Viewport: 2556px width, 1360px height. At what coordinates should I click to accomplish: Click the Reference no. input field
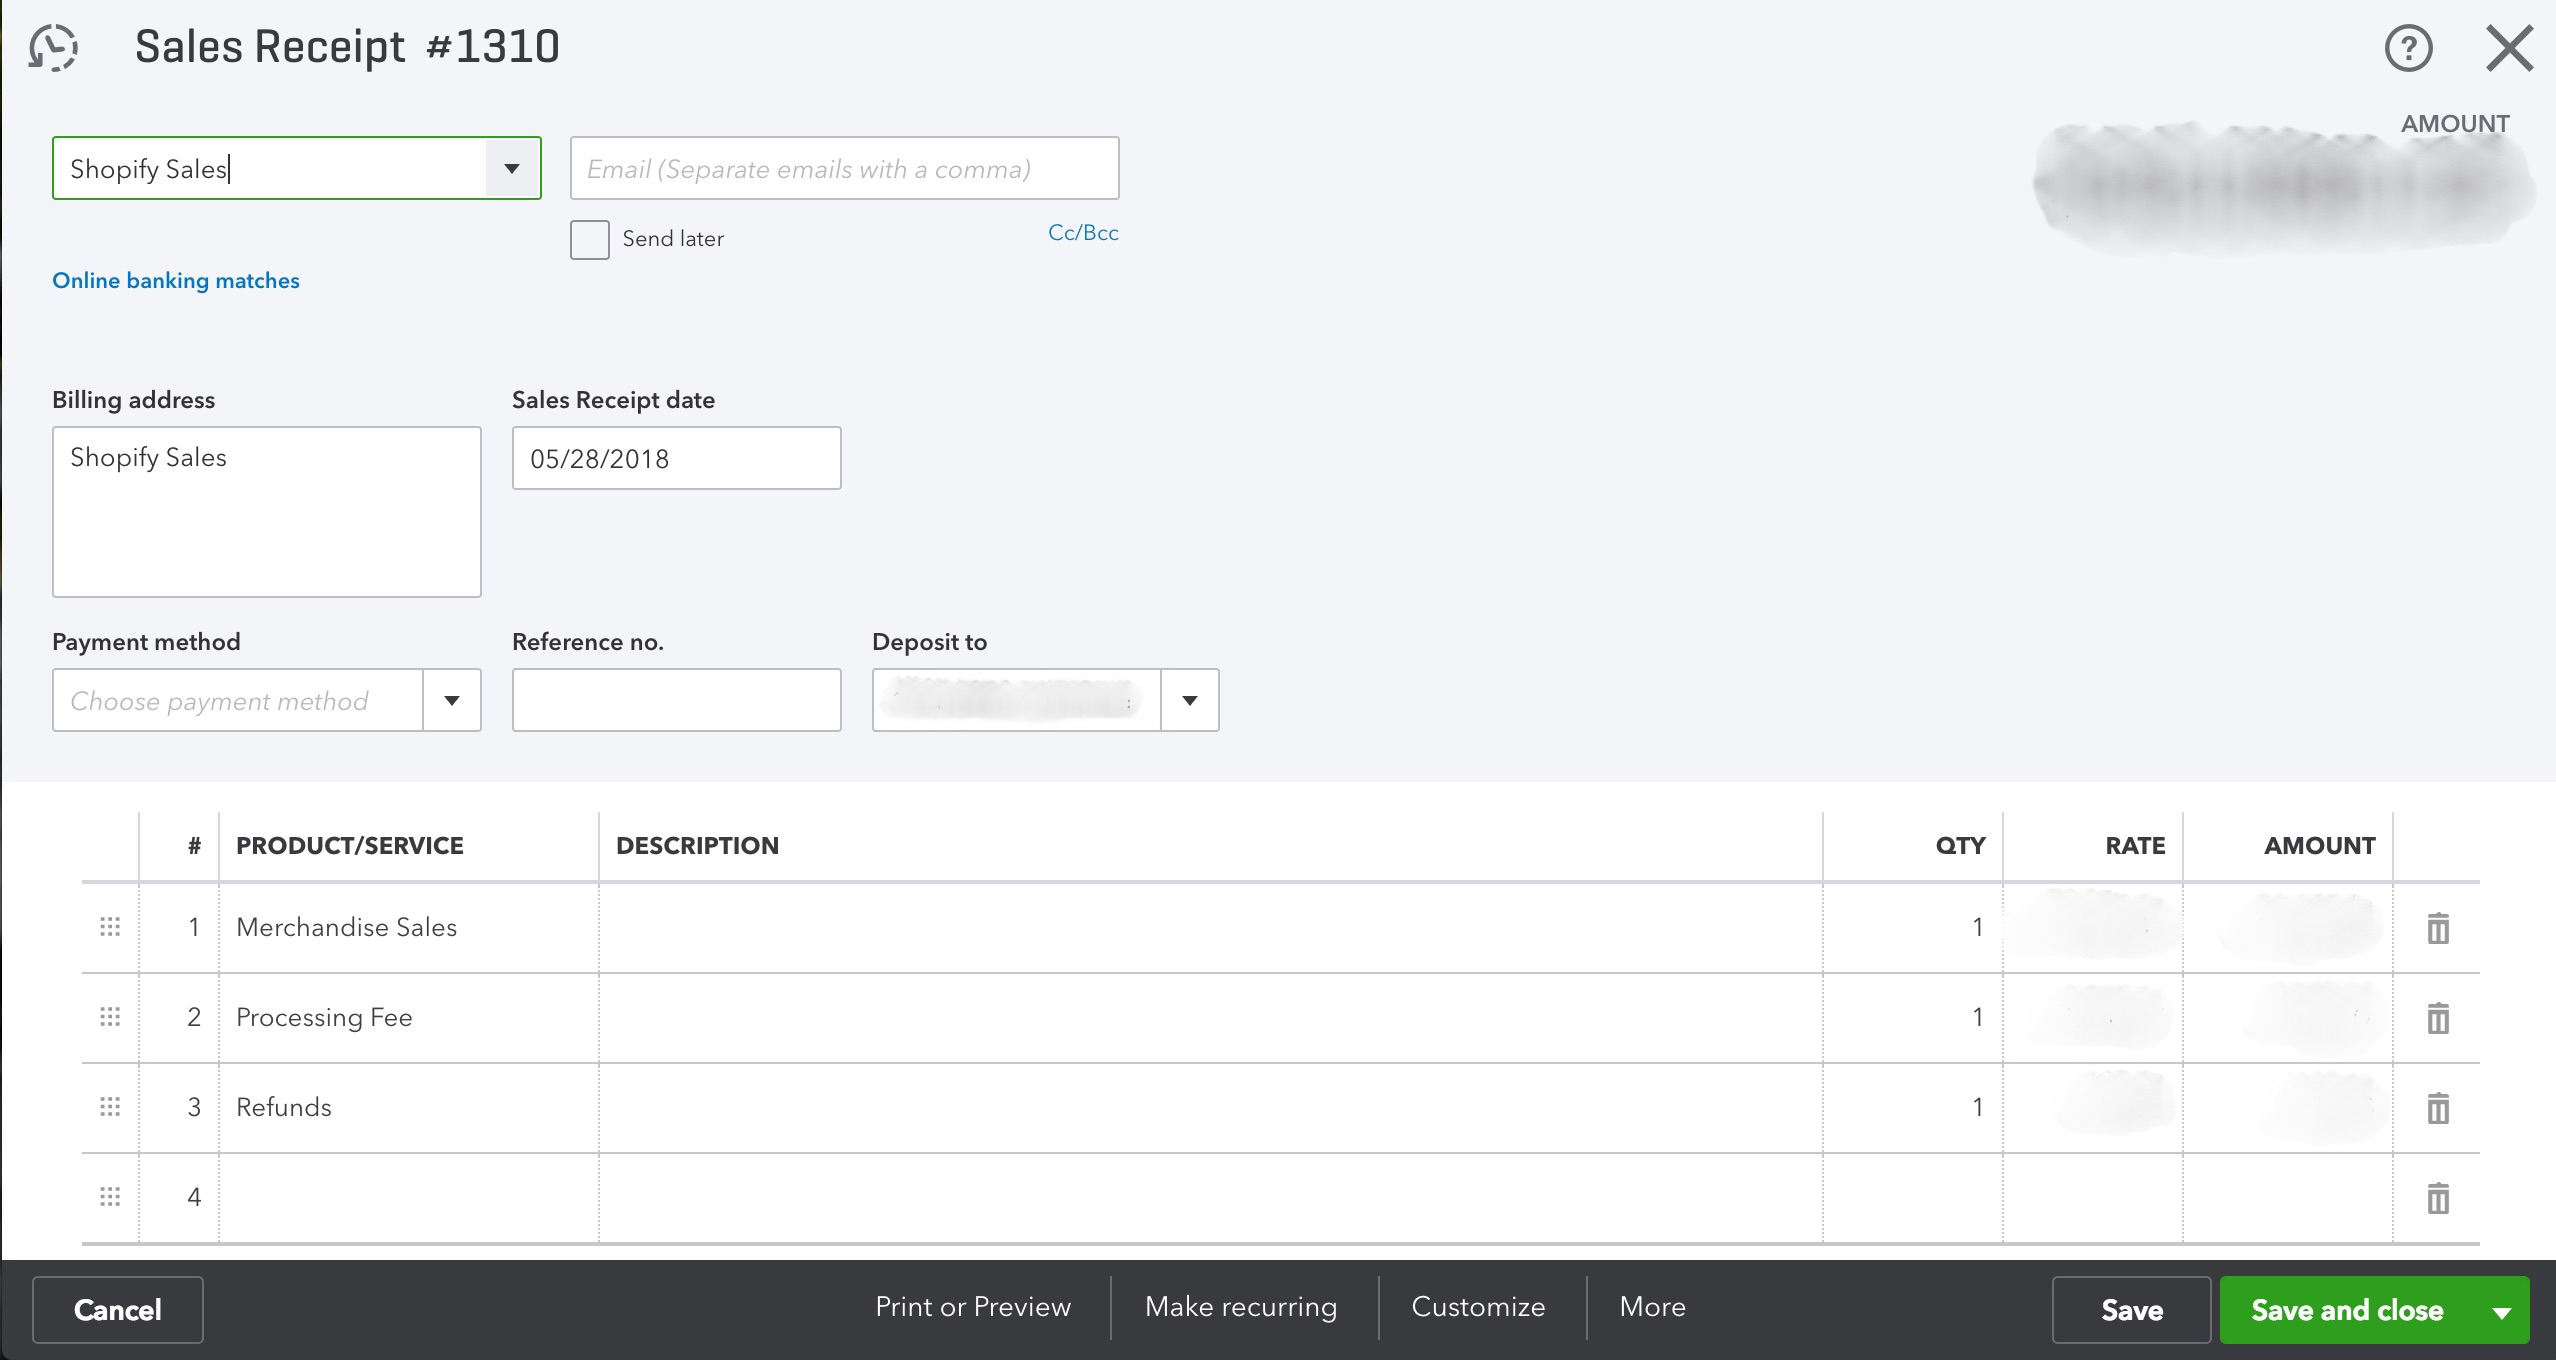676,700
